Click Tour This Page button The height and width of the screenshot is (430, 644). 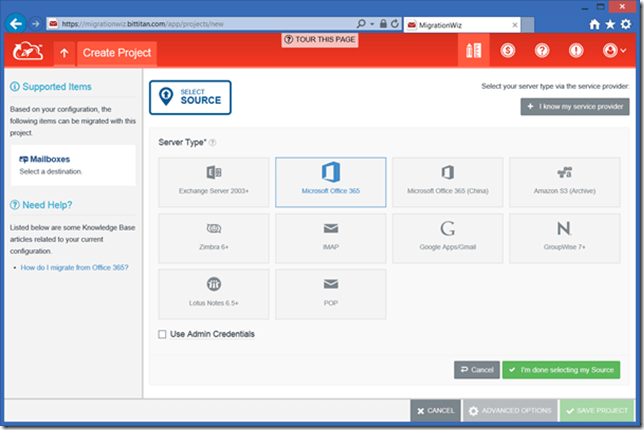(x=320, y=39)
